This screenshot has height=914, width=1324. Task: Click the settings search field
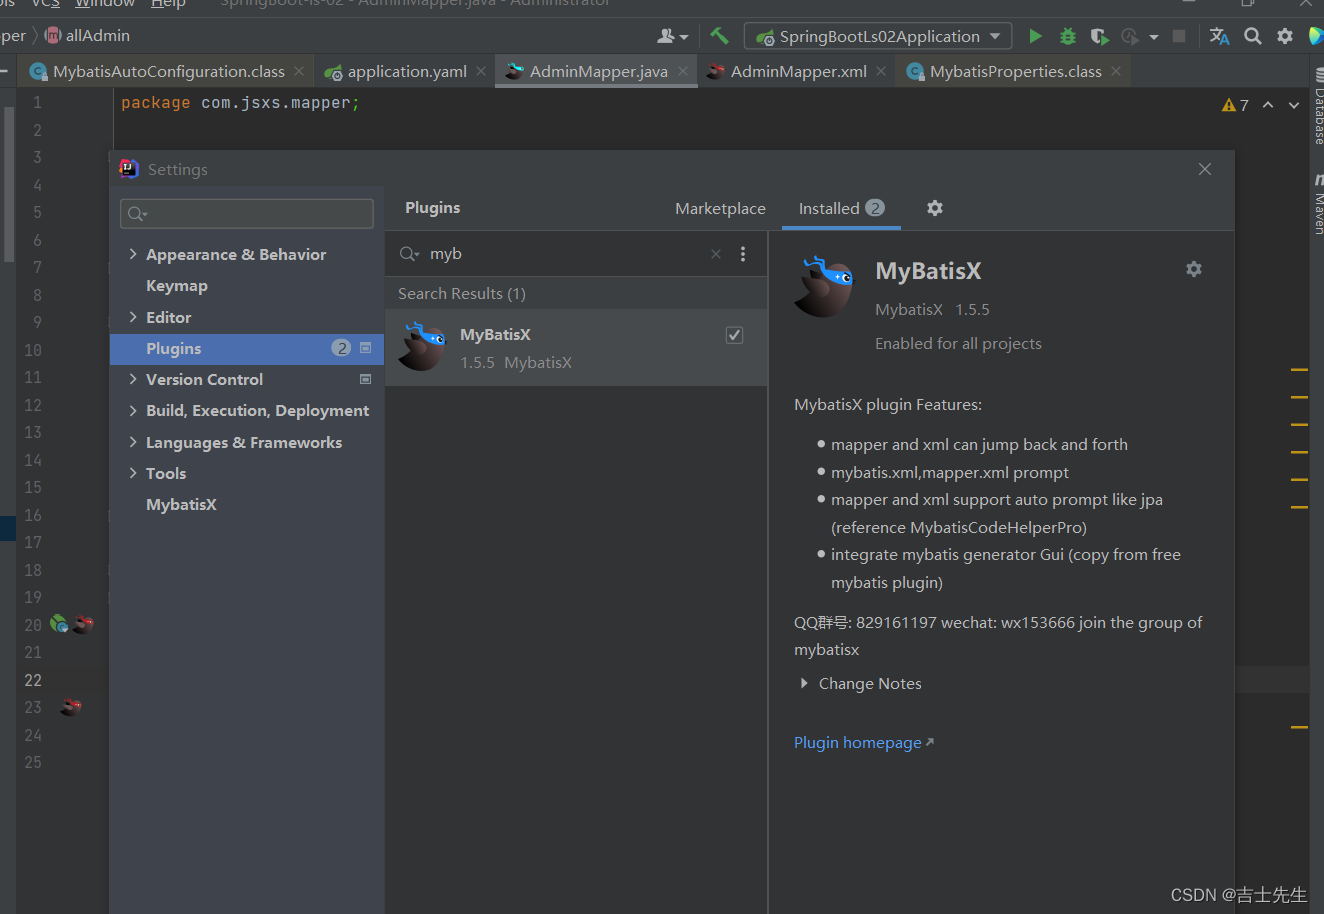247,213
